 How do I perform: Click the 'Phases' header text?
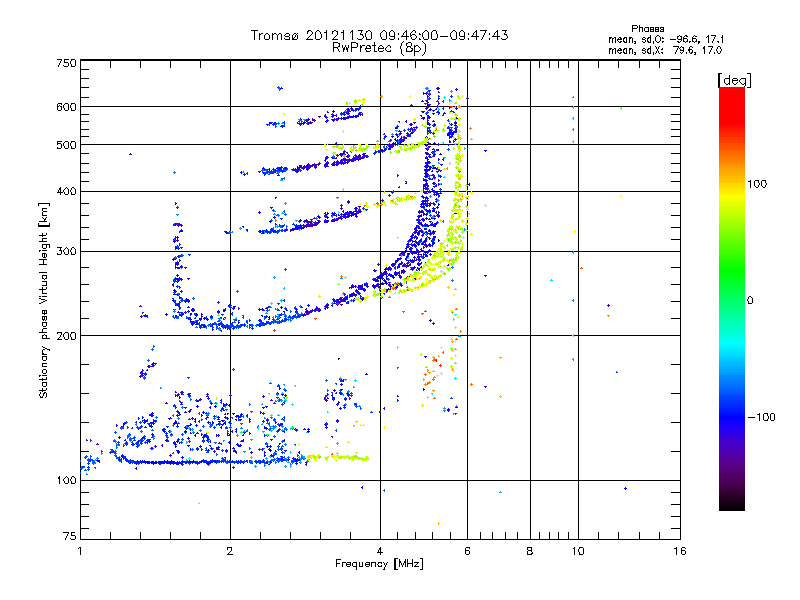pos(647,29)
